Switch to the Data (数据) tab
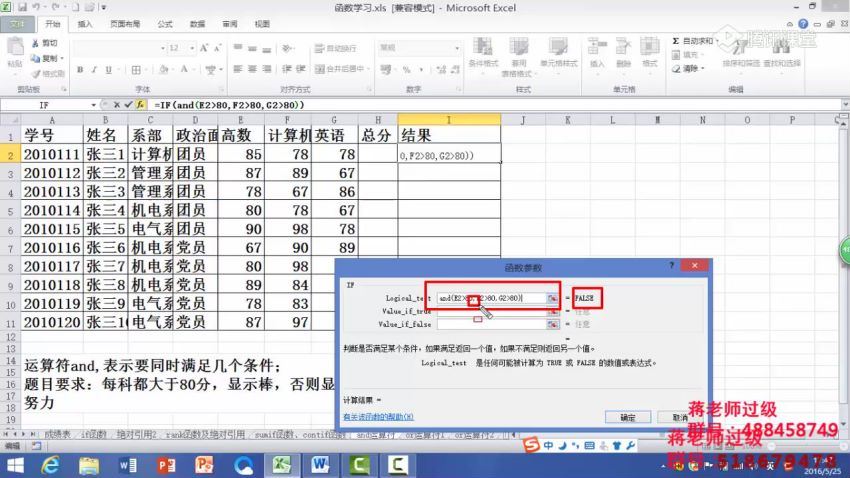Viewport: 850px width, 478px height. click(x=197, y=24)
